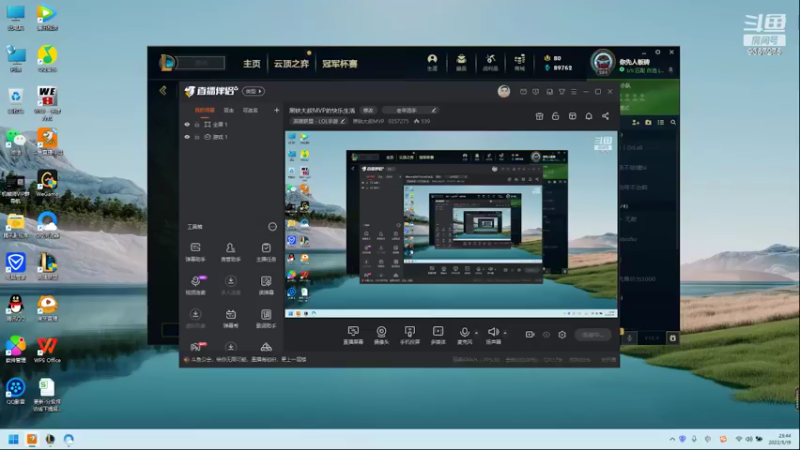Image resolution: width=800 pixels, height=450 pixels.
Task: Edit the stream tag pill with pencil icon
Action: (x=410, y=110)
